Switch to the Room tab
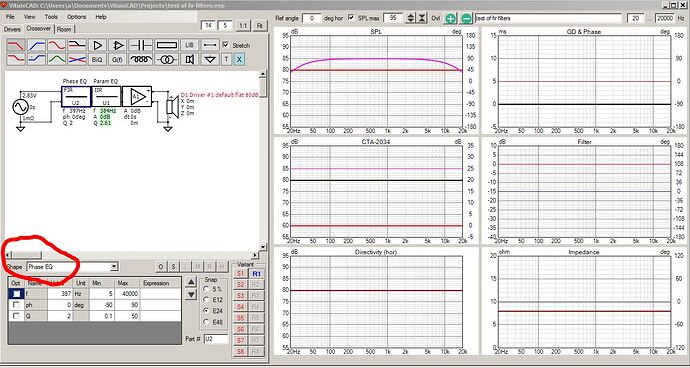690x368 pixels. coord(64,29)
